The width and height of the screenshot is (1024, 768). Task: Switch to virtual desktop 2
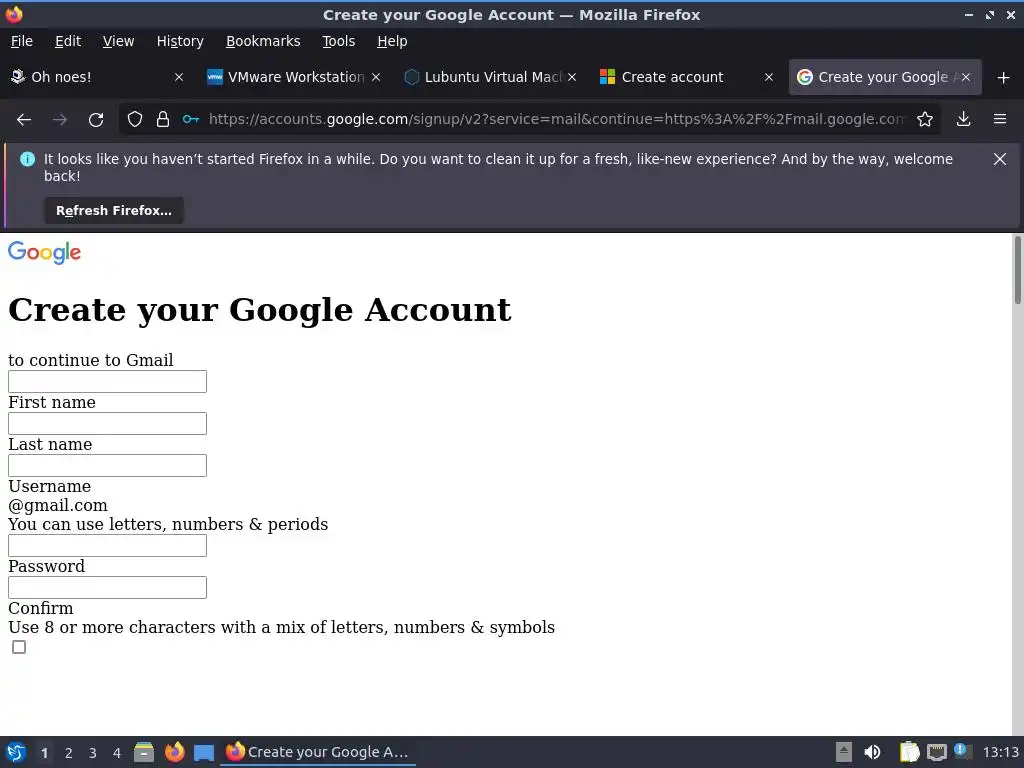(x=69, y=753)
